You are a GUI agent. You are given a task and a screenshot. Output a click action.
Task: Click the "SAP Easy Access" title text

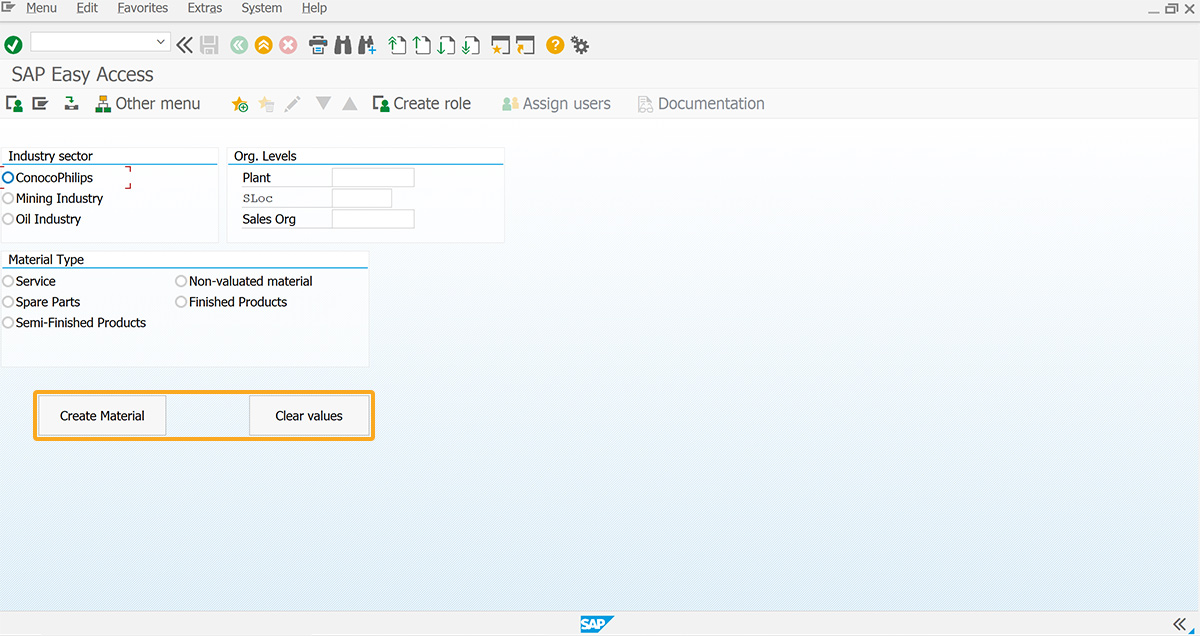(x=83, y=75)
